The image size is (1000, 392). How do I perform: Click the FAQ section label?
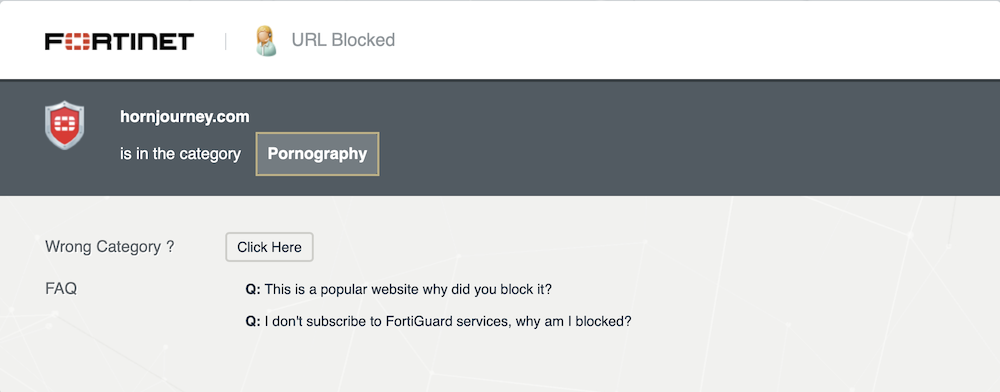coord(61,289)
